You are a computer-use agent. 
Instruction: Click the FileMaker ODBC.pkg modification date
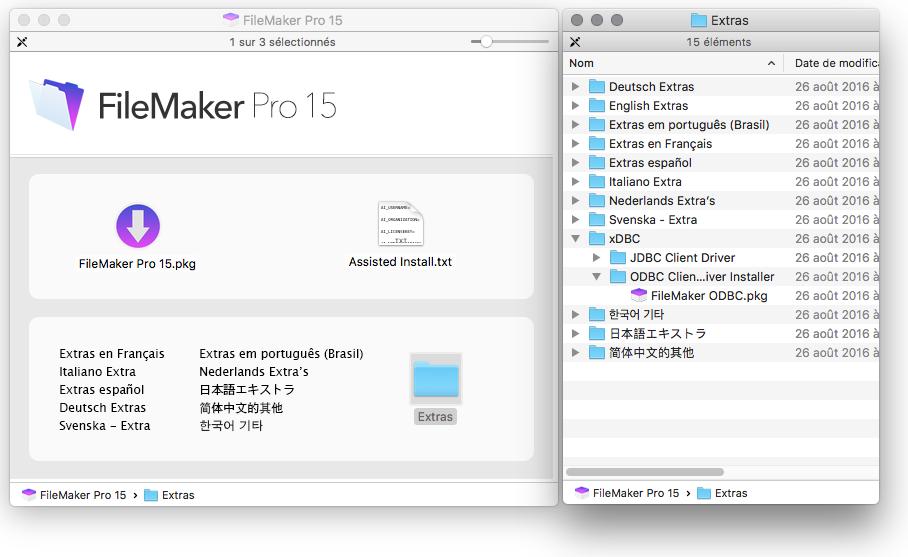coord(836,295)
